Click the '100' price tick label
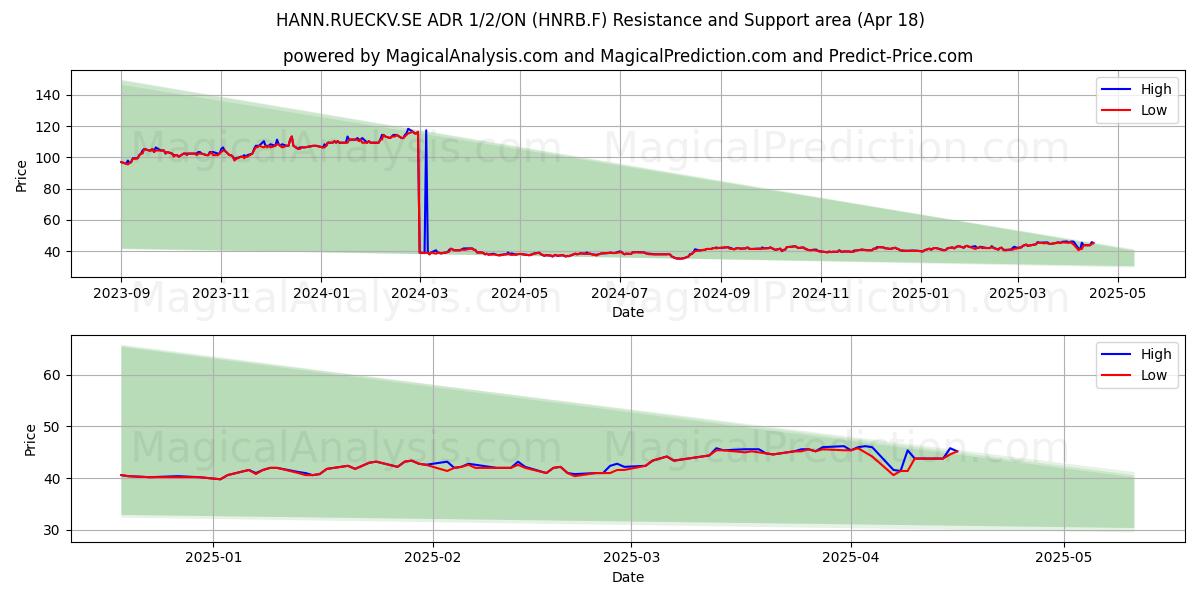The height and width of the screenshot is (600, 1200). pyautogui.click(x=49, y=158)
